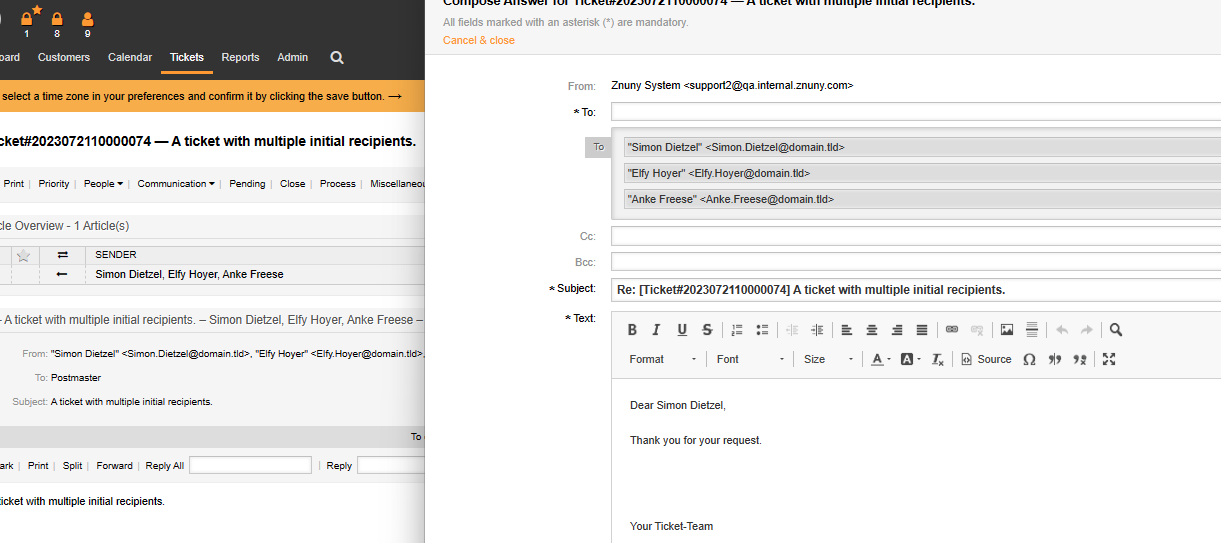Image resolution: width=1221 pixels, height=543 pixels.
Task: Toggle underline formatting
Action: pos(682,330)
